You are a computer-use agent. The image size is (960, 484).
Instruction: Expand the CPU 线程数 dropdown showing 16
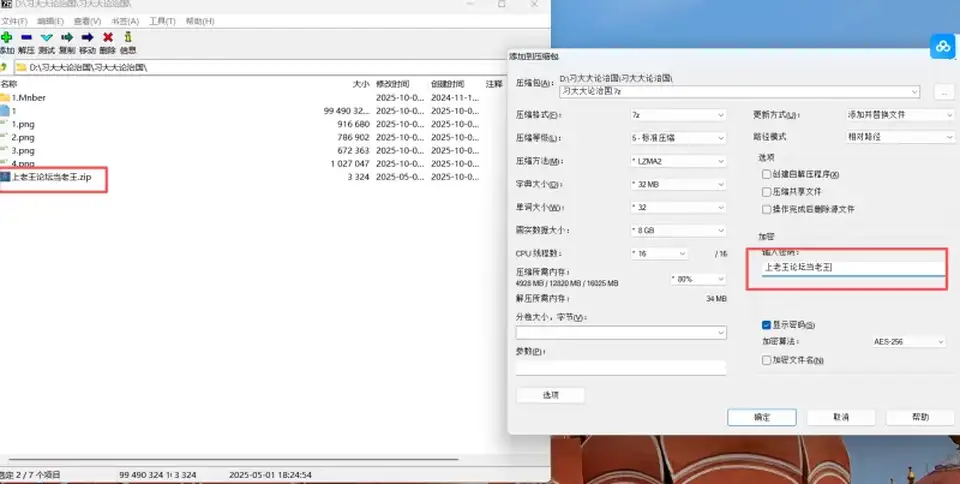click(x=659, y=253)
